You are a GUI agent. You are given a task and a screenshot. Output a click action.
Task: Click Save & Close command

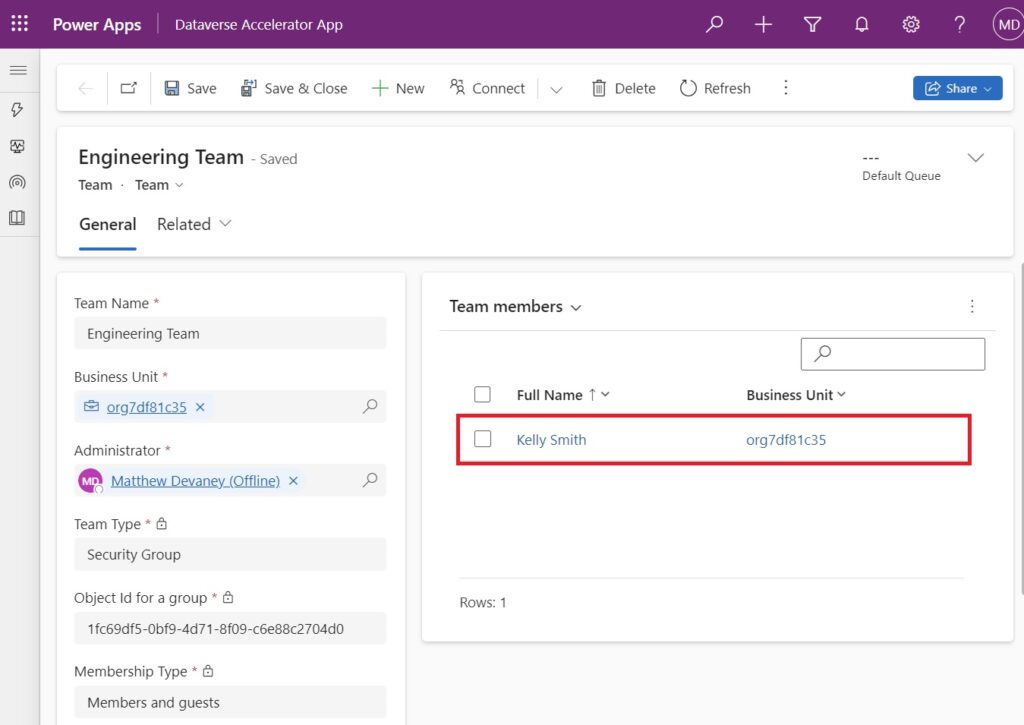coord(293,88)
